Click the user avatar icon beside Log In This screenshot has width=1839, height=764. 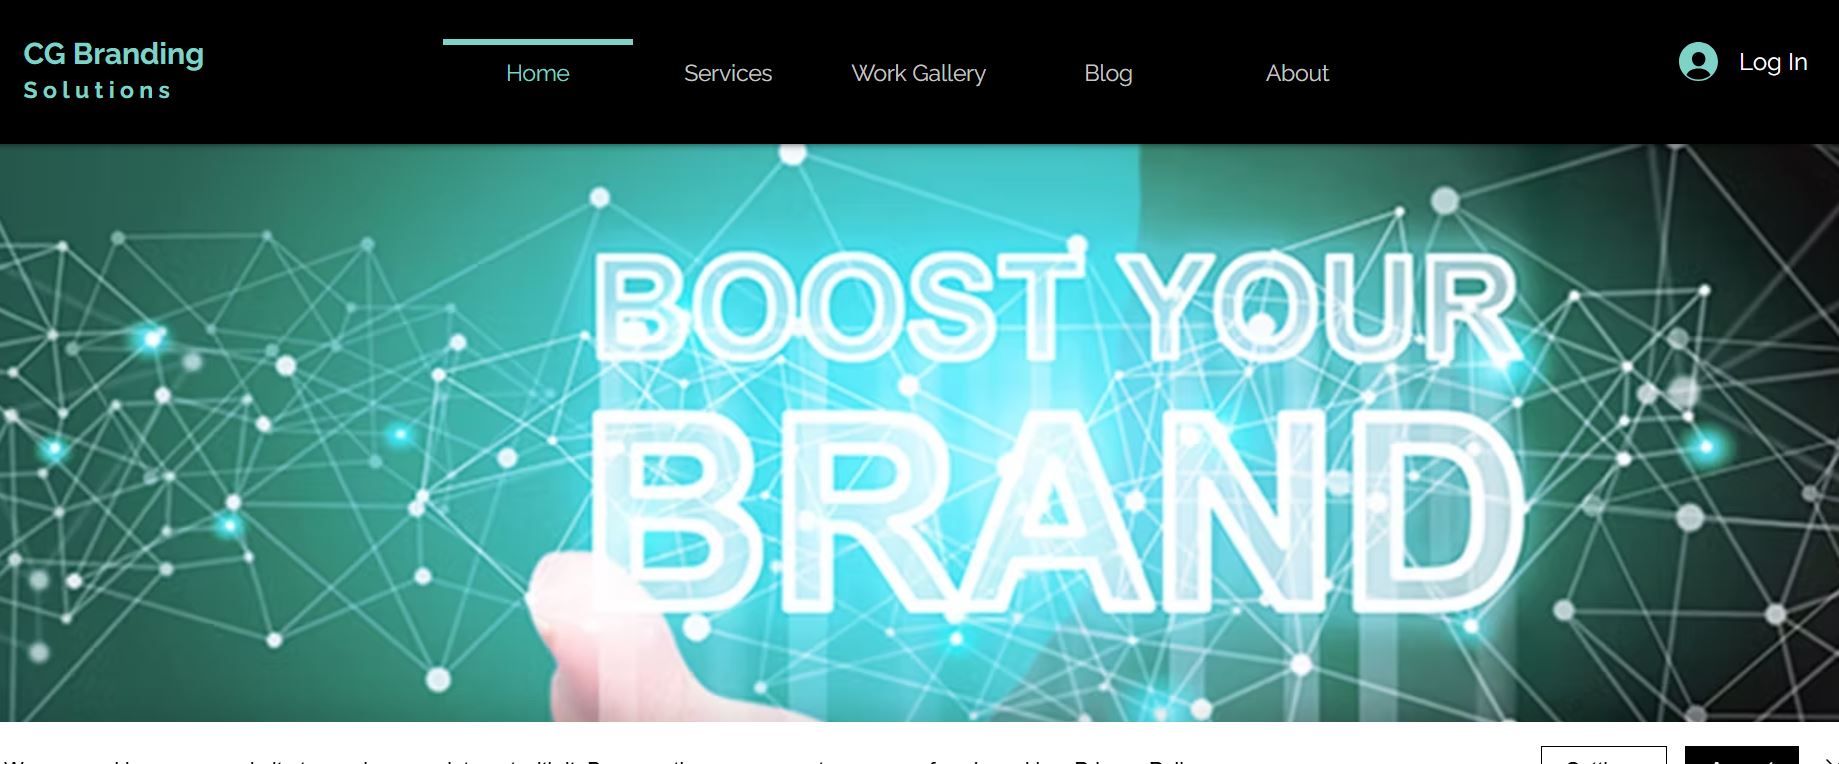tap(1698, 62)
